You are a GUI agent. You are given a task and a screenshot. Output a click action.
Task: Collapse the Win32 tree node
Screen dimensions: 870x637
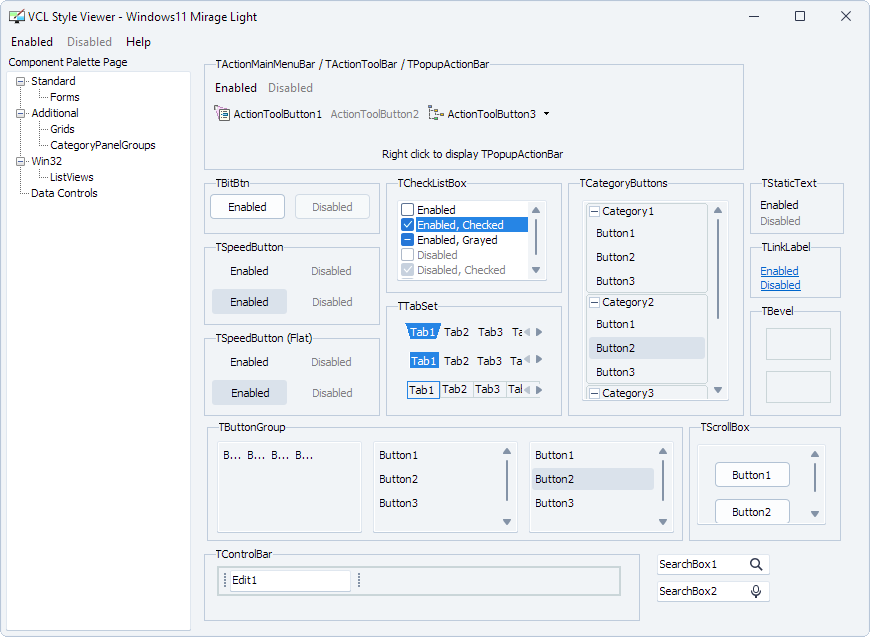21,161
